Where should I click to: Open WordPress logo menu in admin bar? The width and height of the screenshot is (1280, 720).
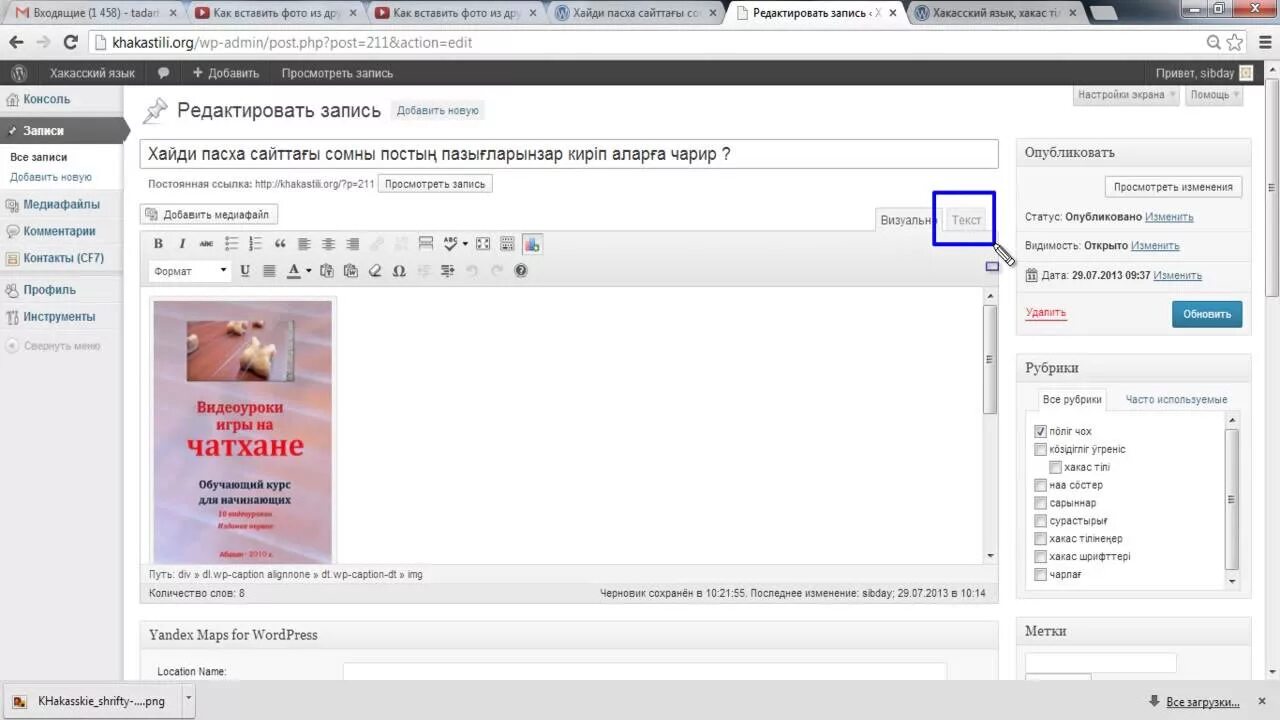coord(19,73)
